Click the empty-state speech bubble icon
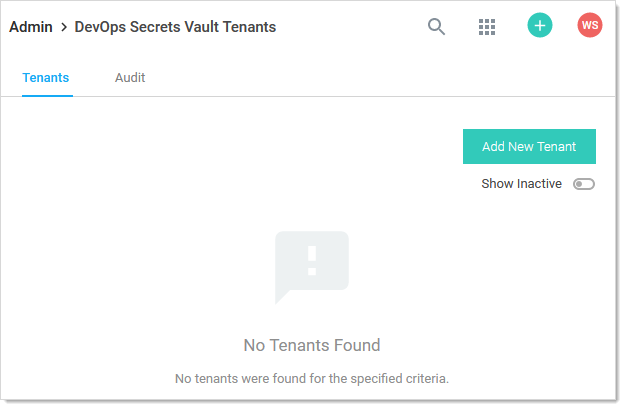The width and height of the screenshot is (624, 408). click(312, 267)
